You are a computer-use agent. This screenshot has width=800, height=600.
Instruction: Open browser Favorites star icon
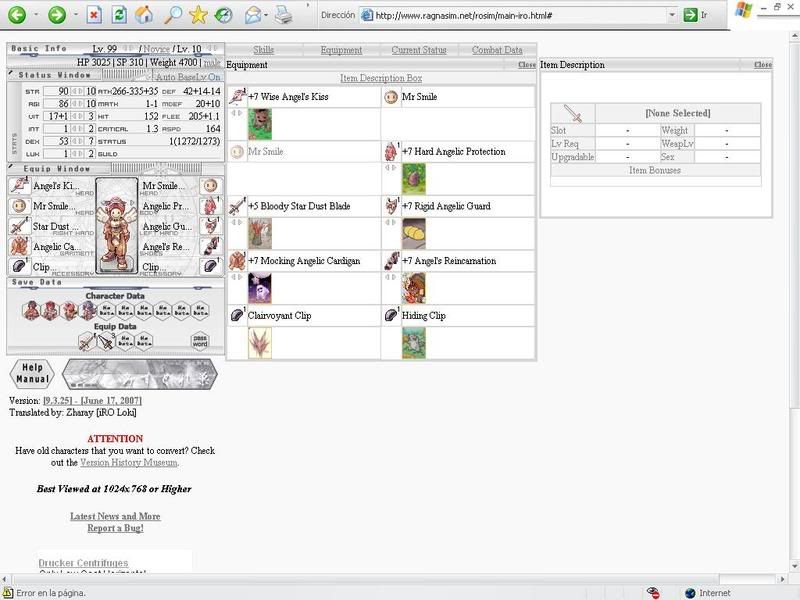tap(198, 15)
